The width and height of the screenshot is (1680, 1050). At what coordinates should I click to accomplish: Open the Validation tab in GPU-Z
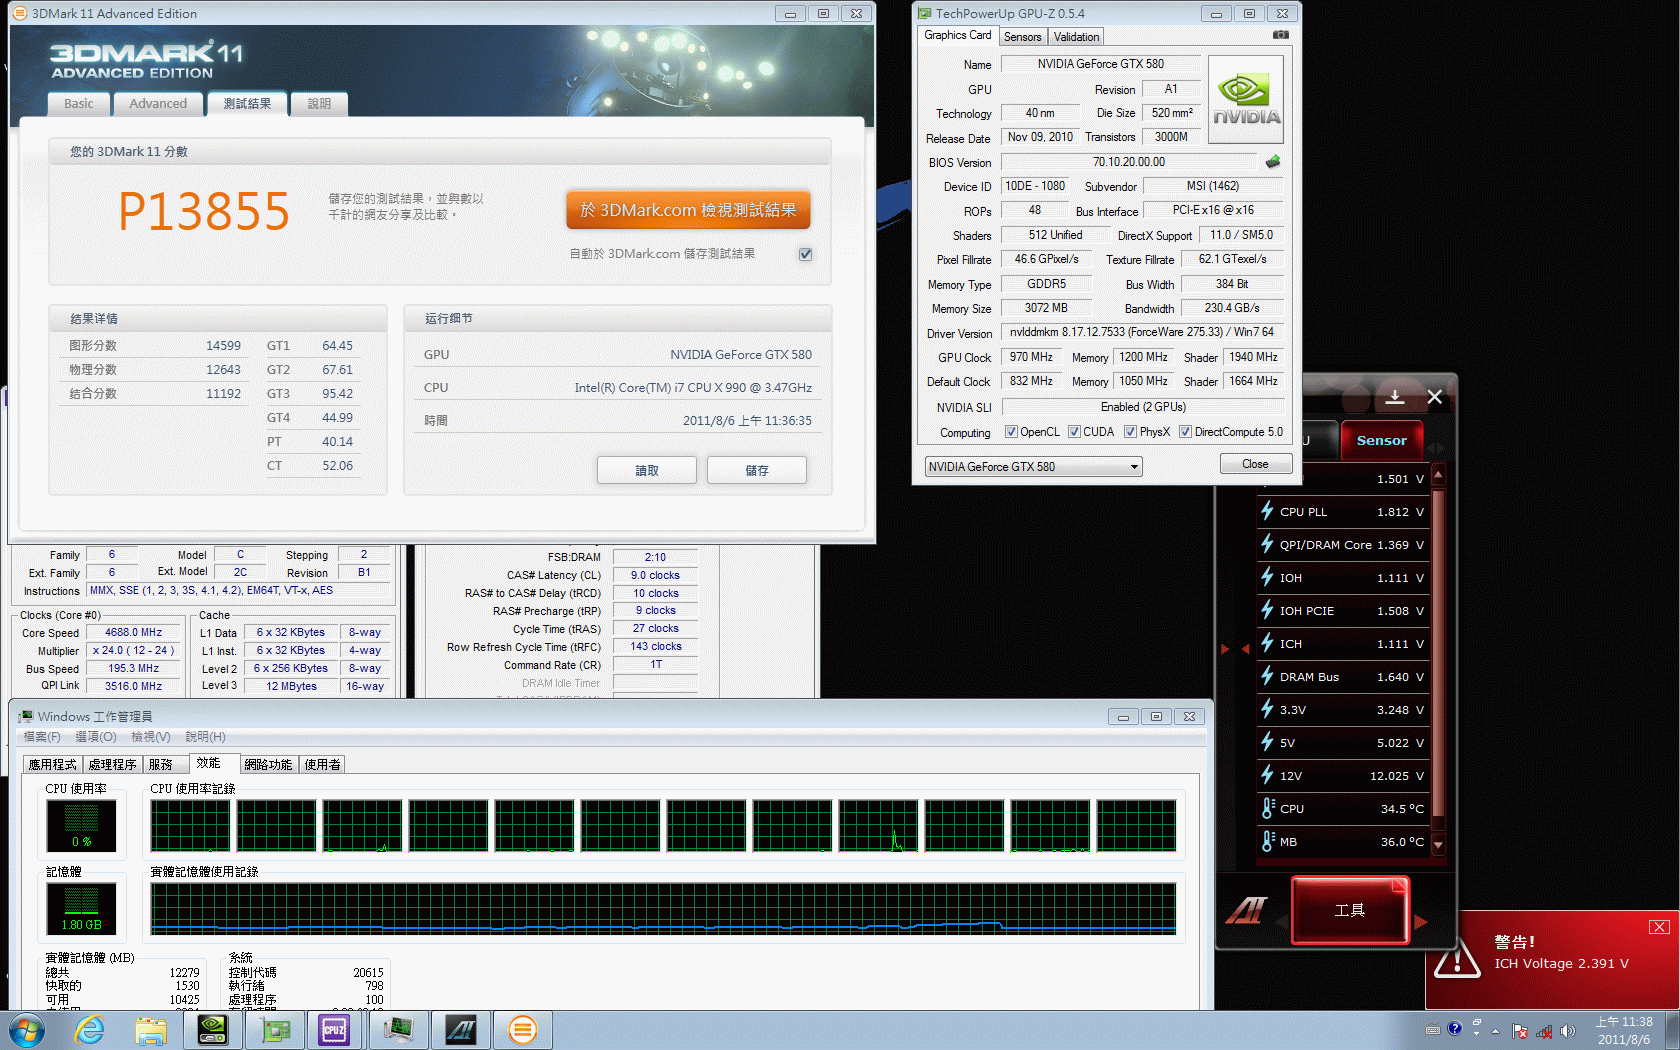pos(1076,37)
